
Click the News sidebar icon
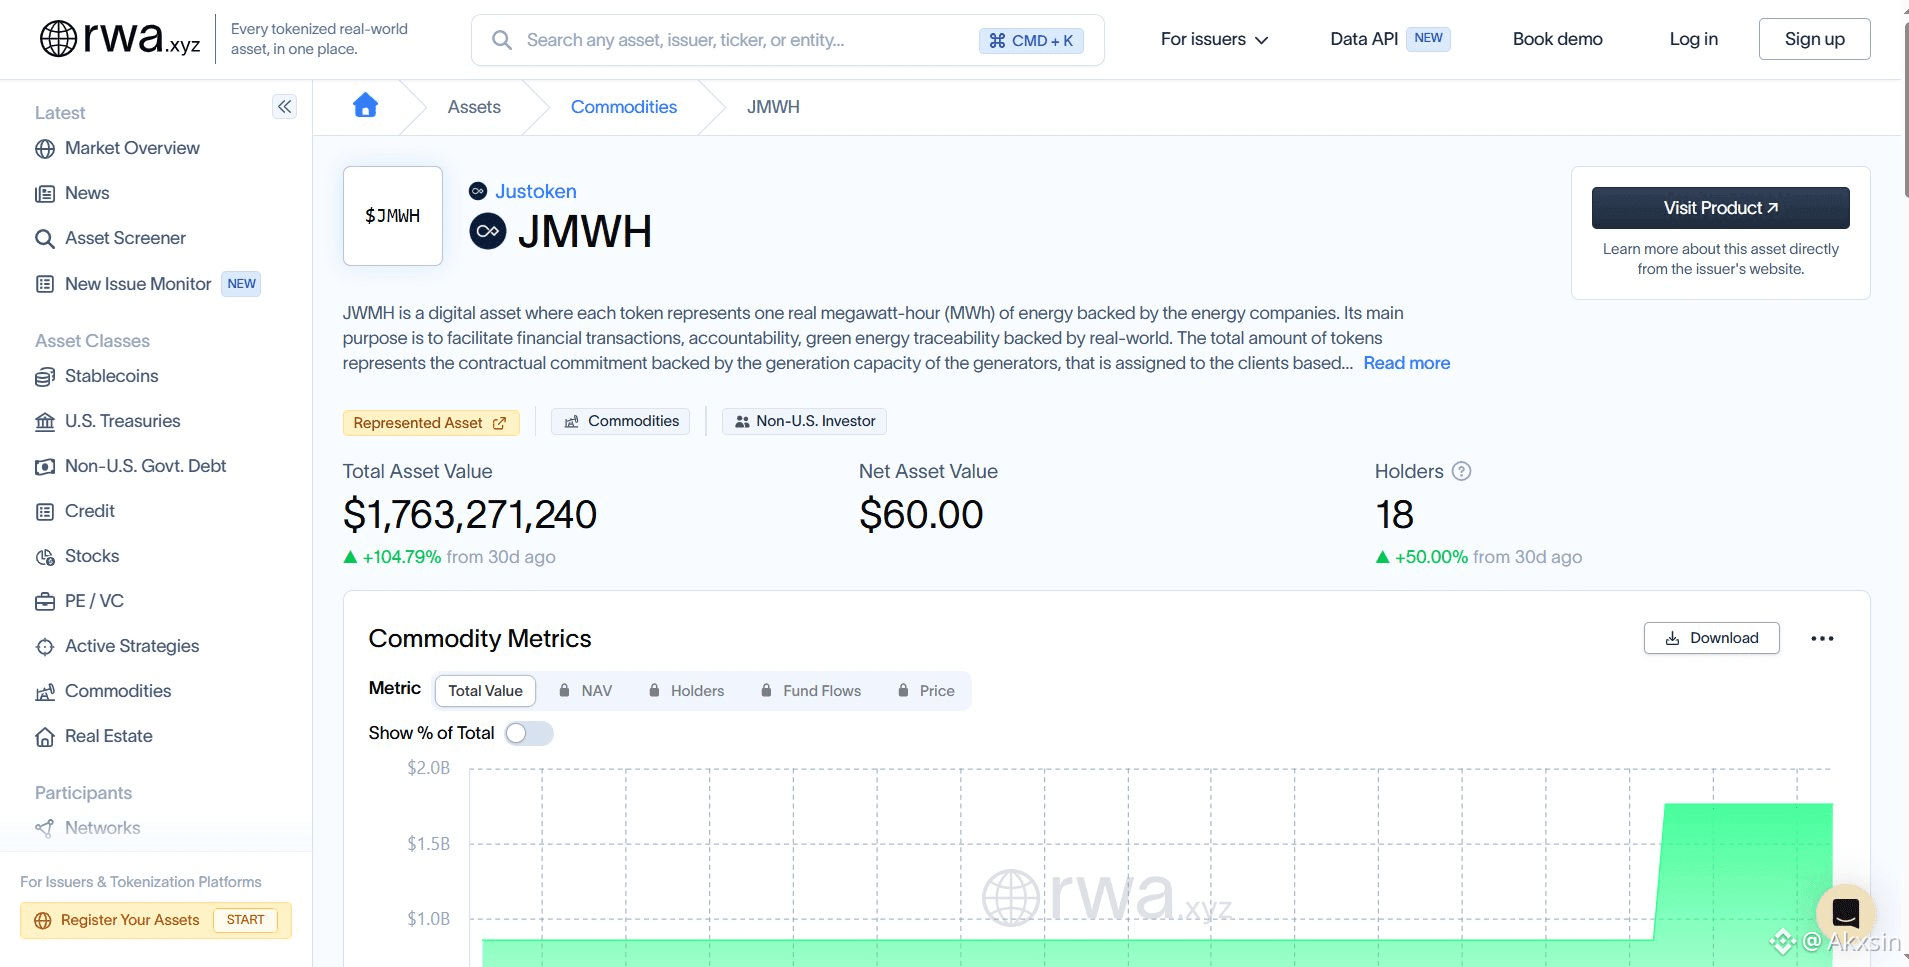[45, 194]
